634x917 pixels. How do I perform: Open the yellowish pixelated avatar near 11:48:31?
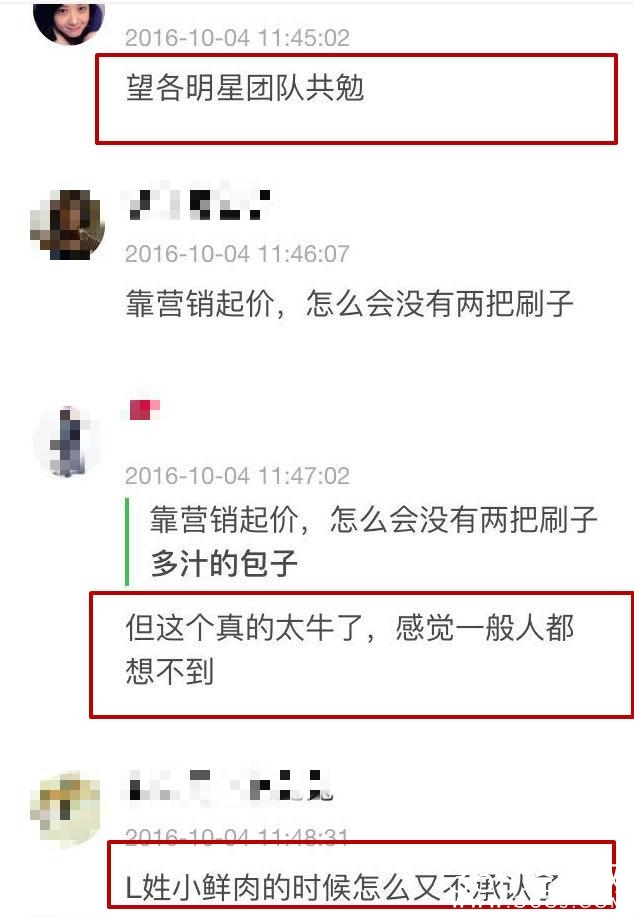click(66, 808)
